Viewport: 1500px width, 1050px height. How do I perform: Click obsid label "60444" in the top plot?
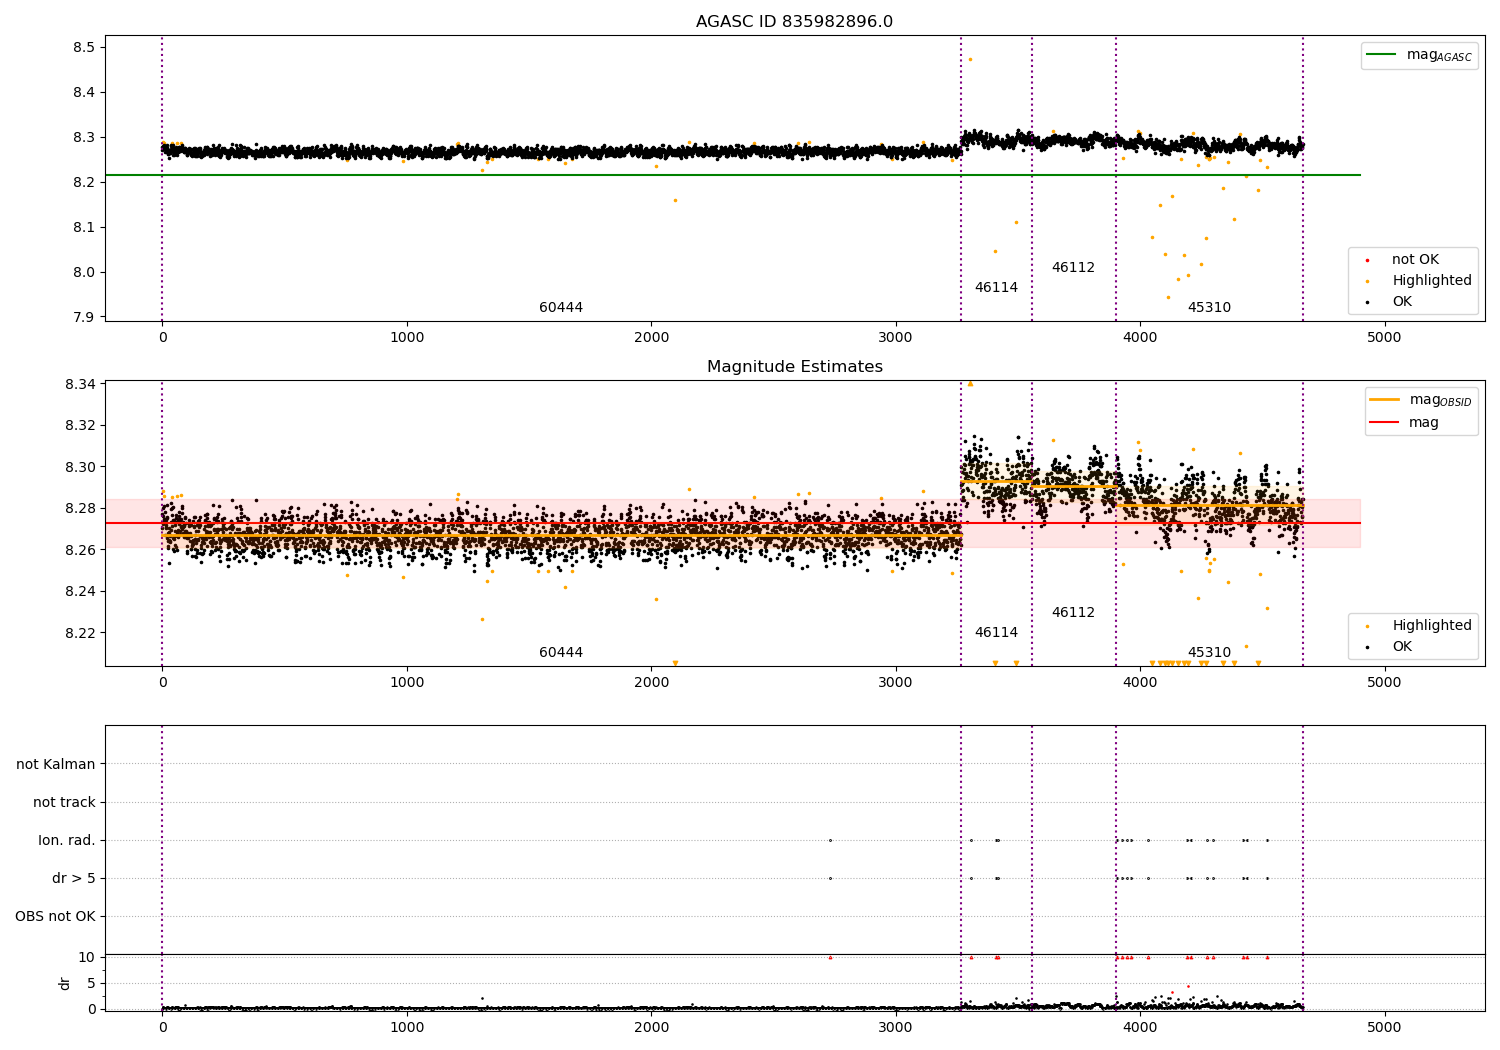pyautogui.click(x=561, y=308)
